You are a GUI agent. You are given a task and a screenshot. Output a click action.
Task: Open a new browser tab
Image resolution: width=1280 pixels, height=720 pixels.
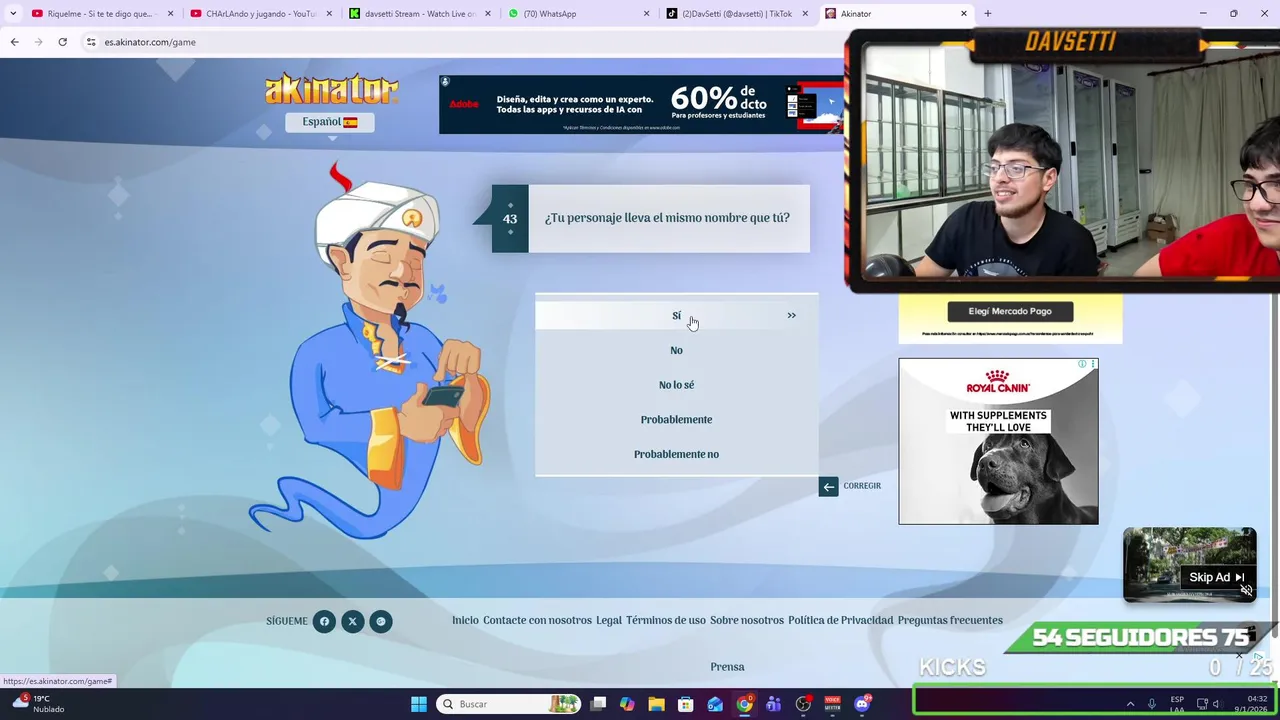pyautogui.click(x=987, y=14)
